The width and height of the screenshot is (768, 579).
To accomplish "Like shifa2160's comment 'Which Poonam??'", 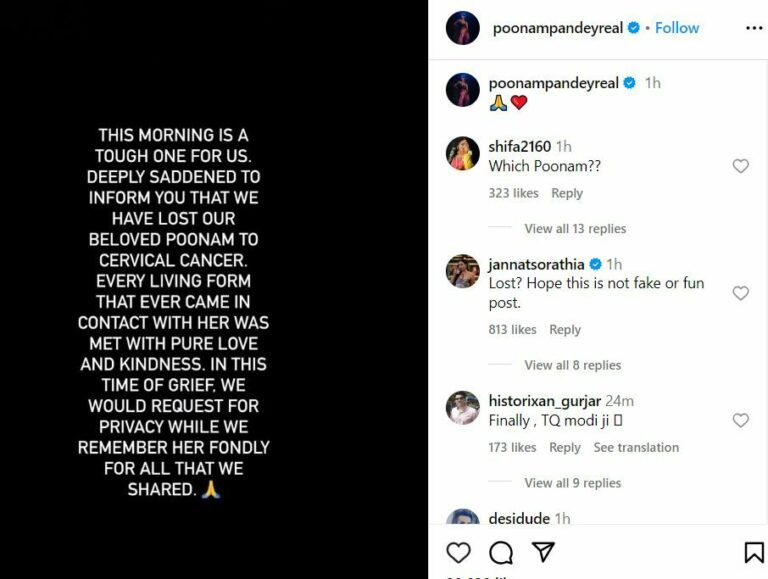I will click(x=741, y=166).
